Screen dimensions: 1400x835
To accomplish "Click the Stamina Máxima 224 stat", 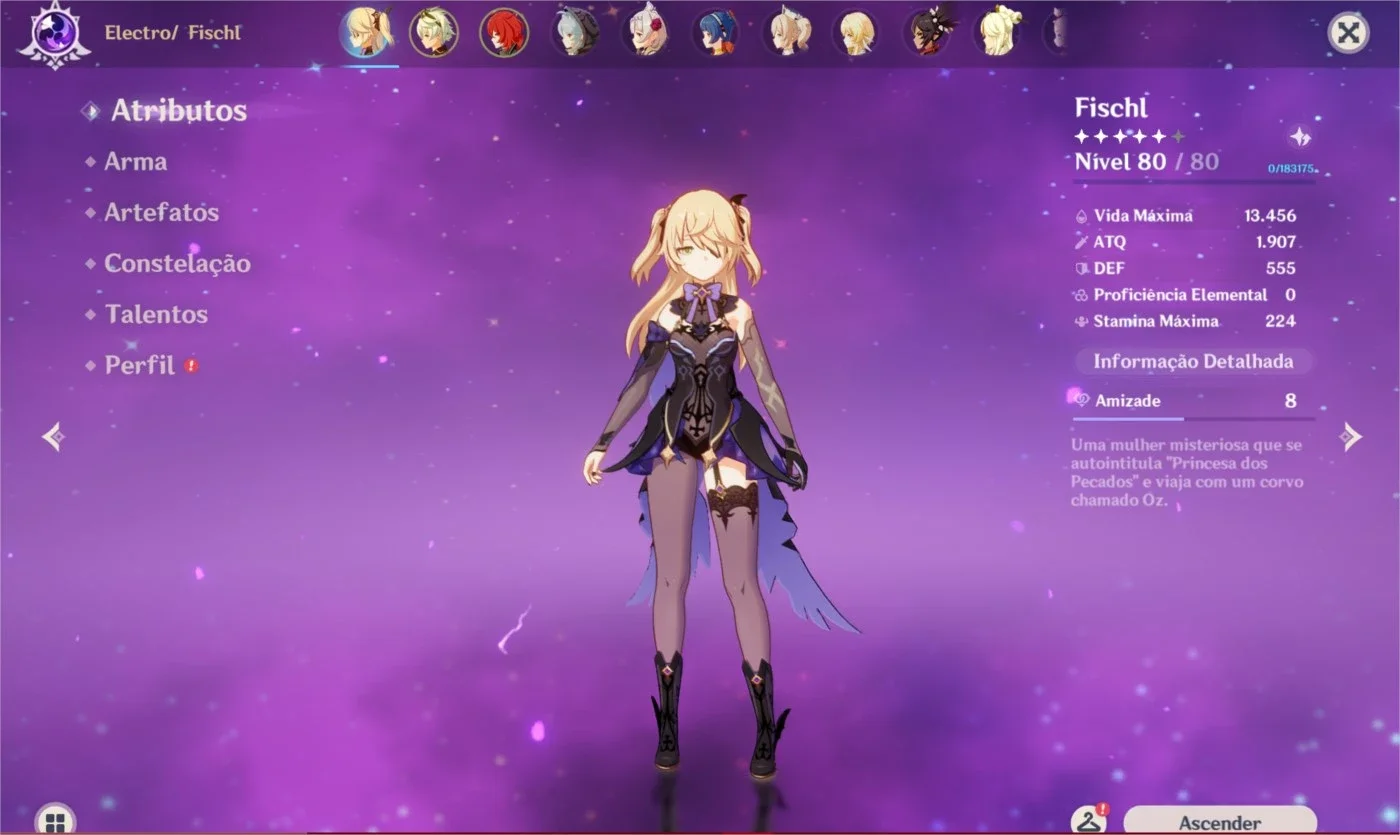I will (x=1186, y=321).
